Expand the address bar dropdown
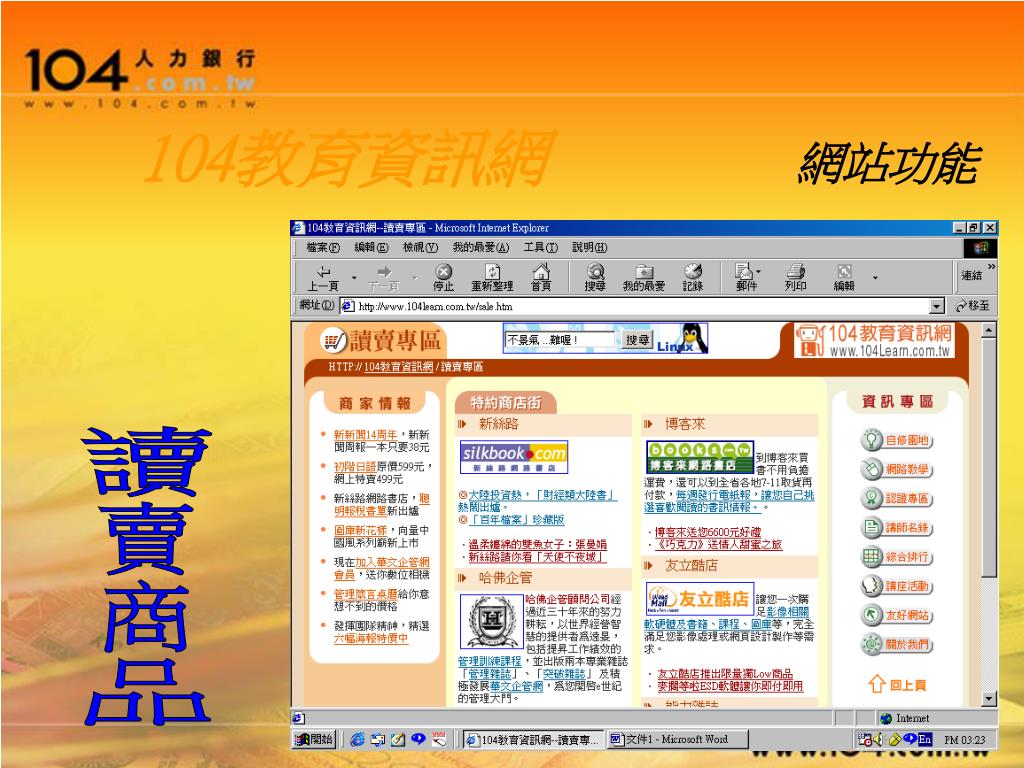This screenshot has height=768, width=1024. [937, 306]
